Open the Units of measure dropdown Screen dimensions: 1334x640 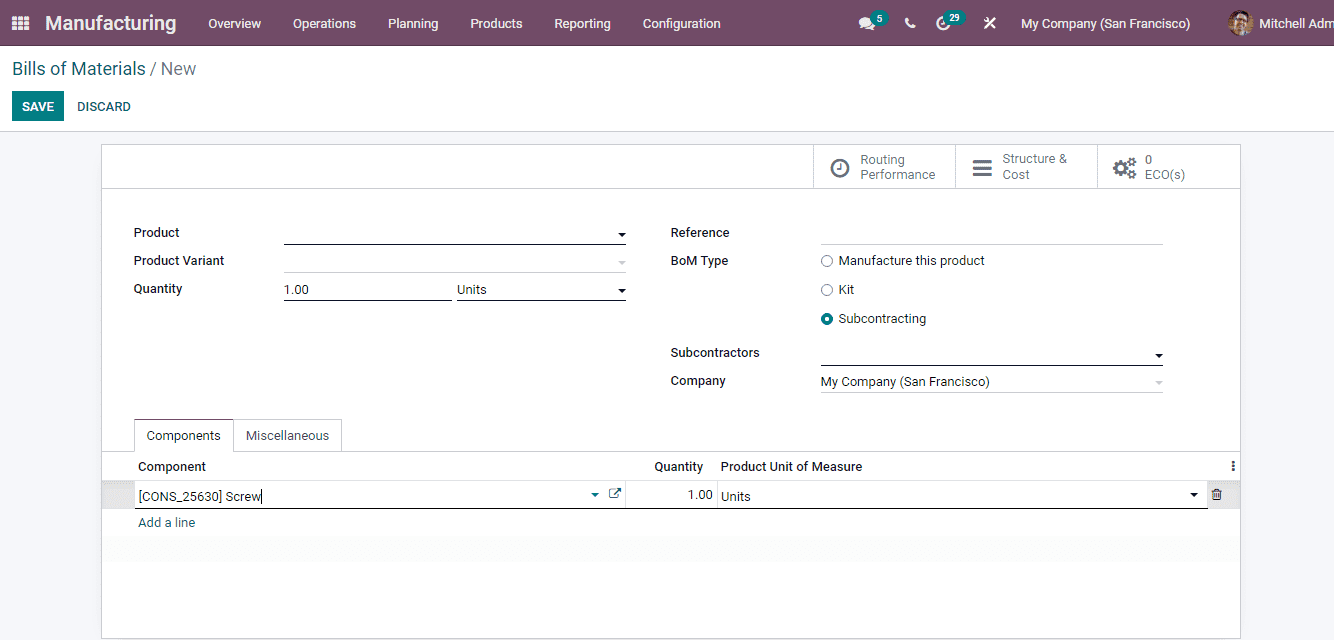[x=621, y=289]
